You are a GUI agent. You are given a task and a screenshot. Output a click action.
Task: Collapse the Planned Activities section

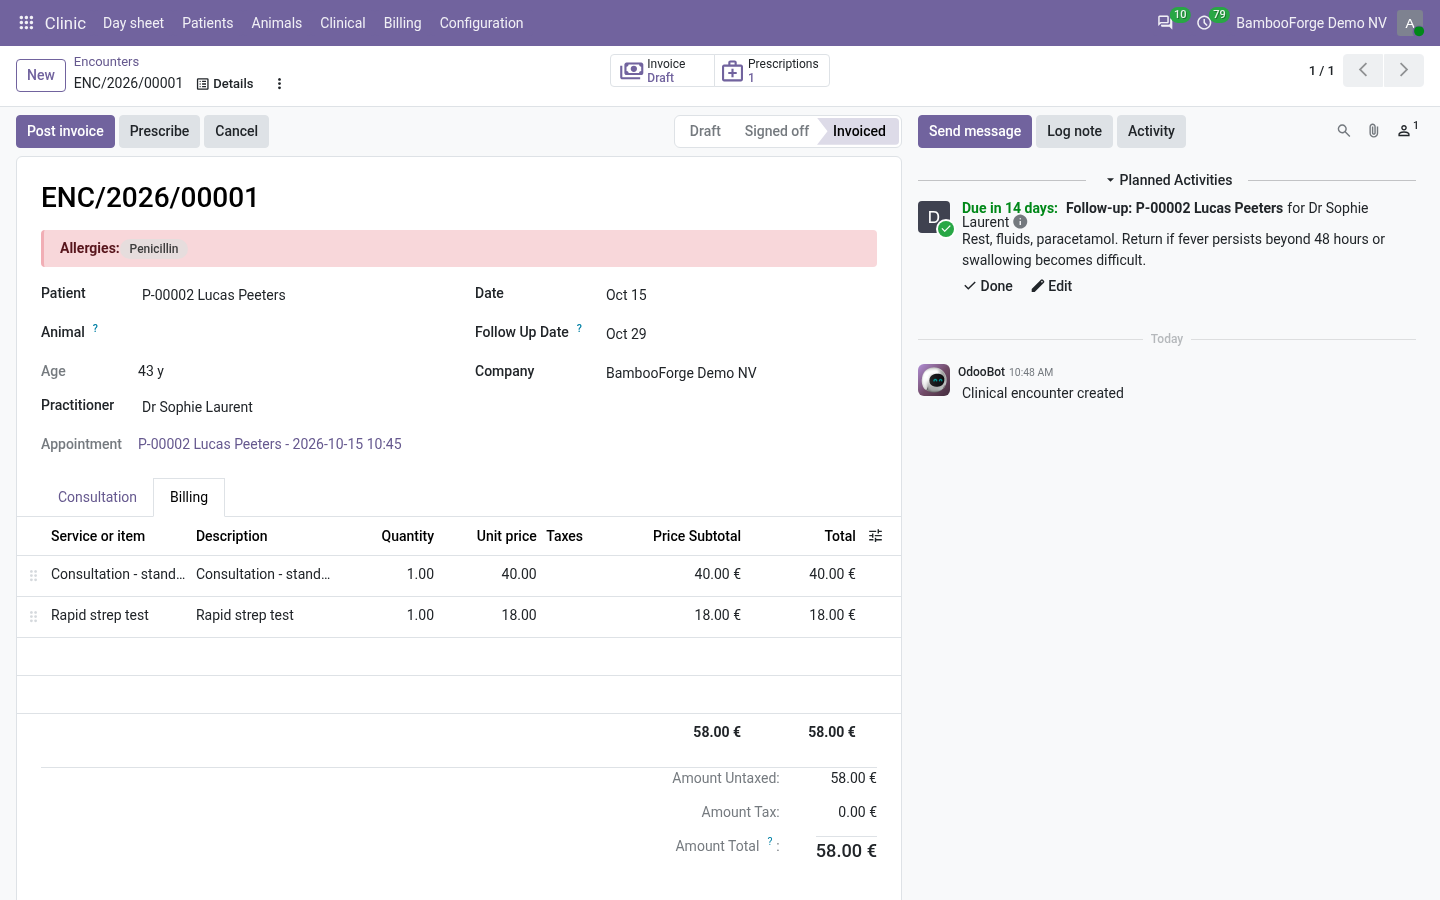[1168, 180]
